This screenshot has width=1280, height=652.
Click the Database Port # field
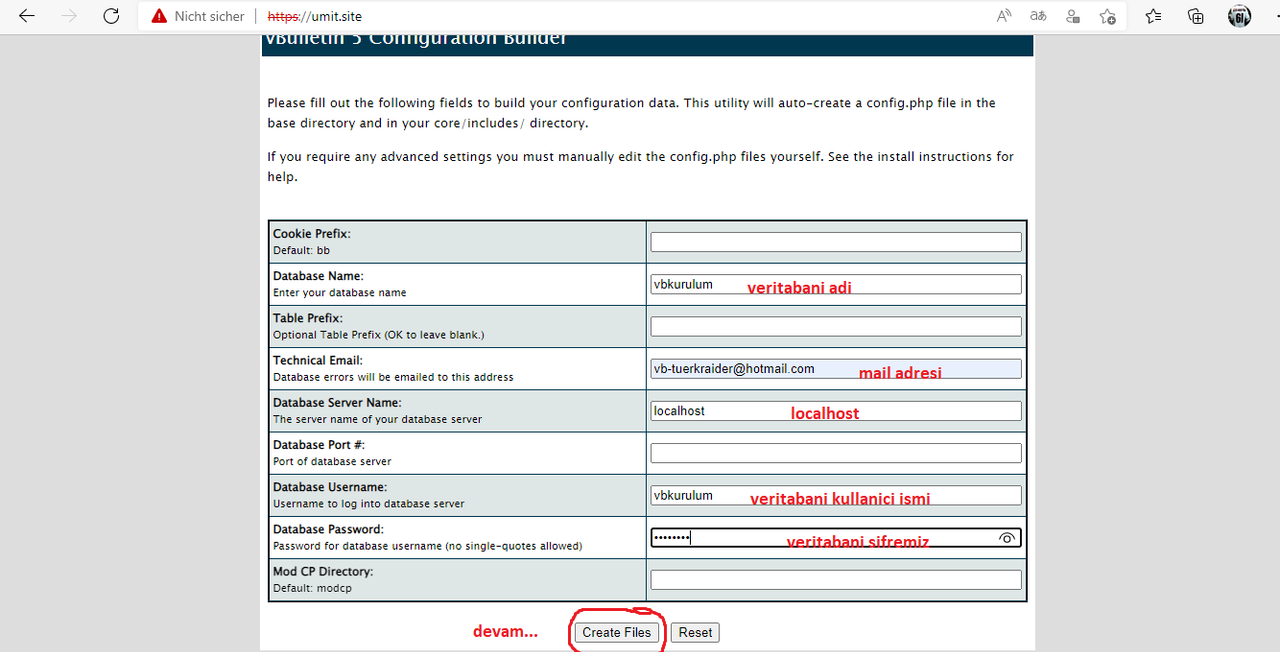pyautogui.click(x=836, y=453)
